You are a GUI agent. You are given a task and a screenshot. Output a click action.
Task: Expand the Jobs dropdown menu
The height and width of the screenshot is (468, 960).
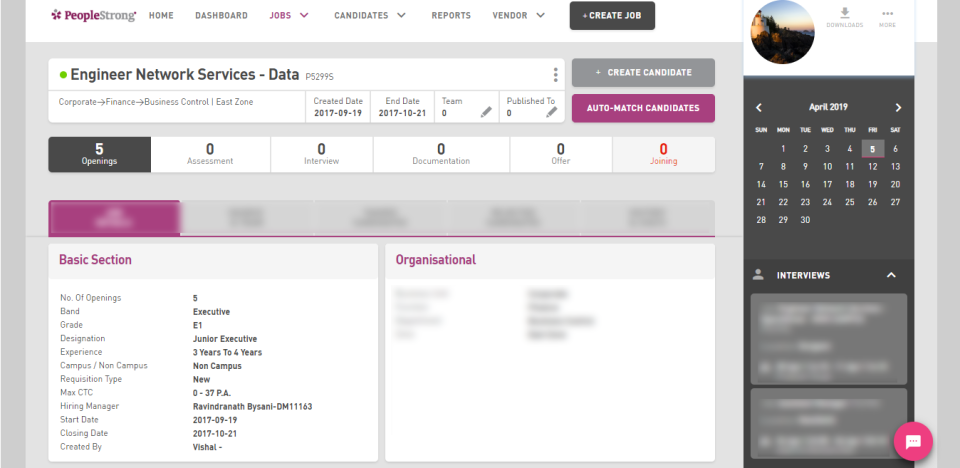[x=304, y=15]
